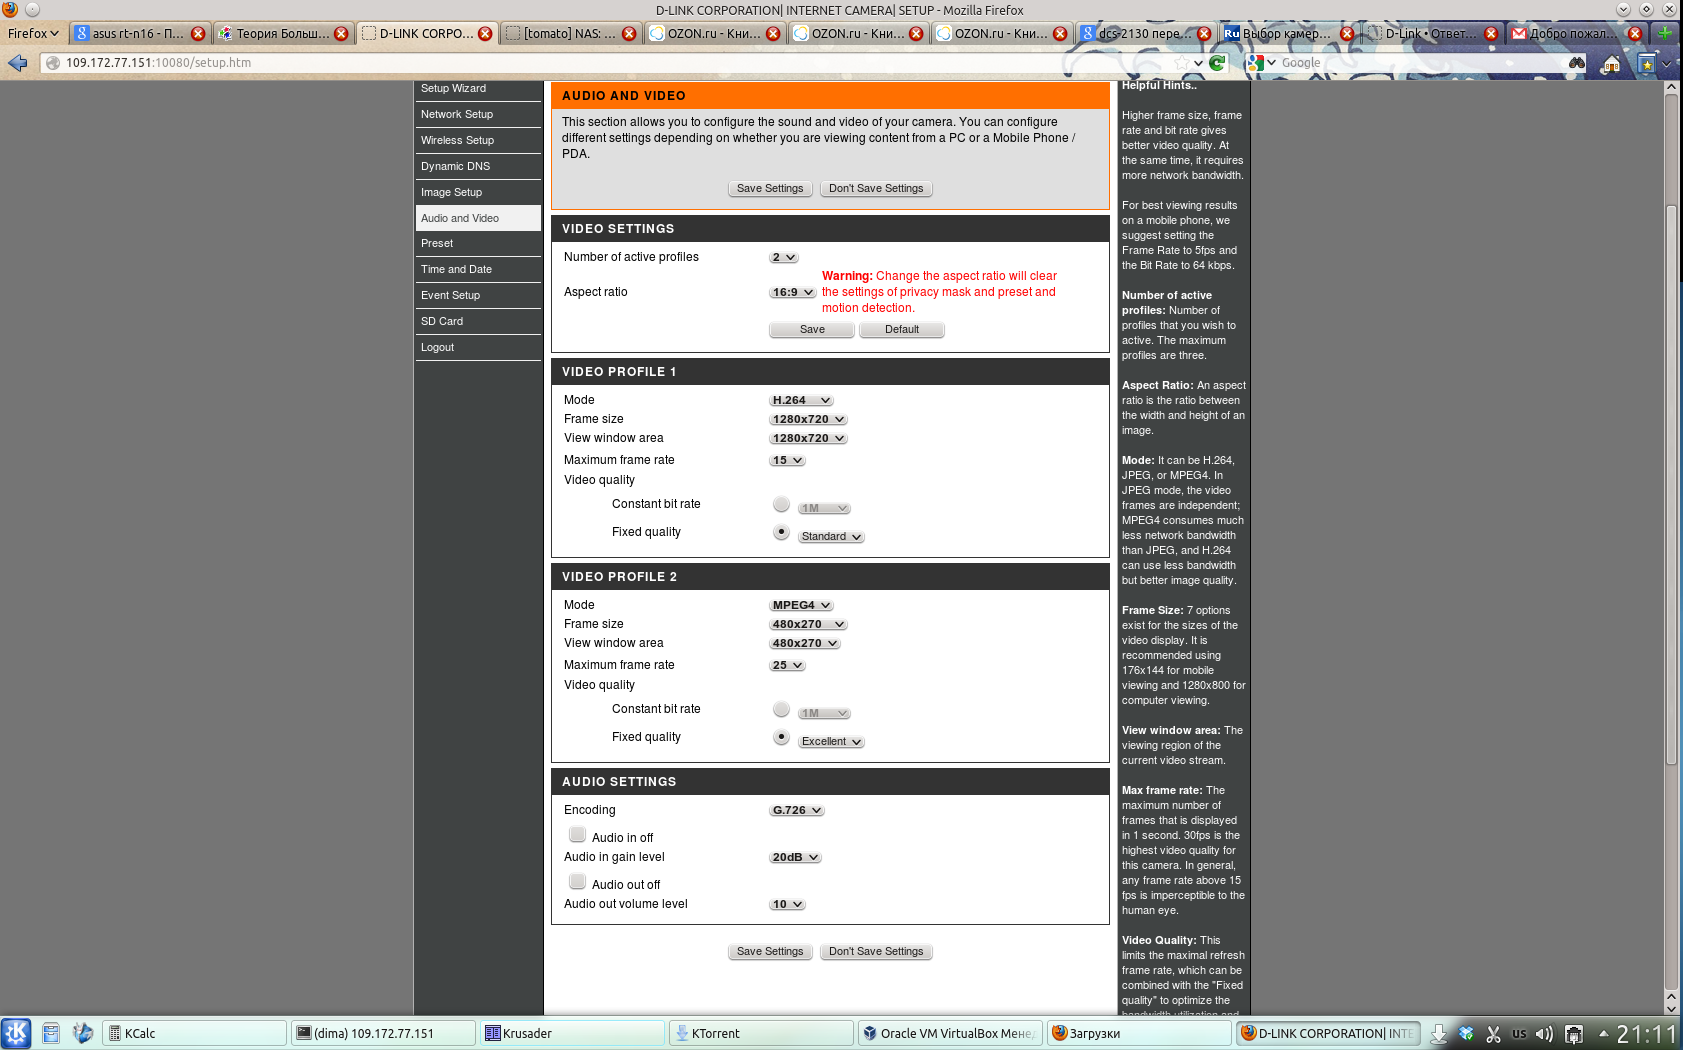Screen dimensions: 1683x1050
Task: Open the bookmarks menu icon
Action: (1646, 64)
